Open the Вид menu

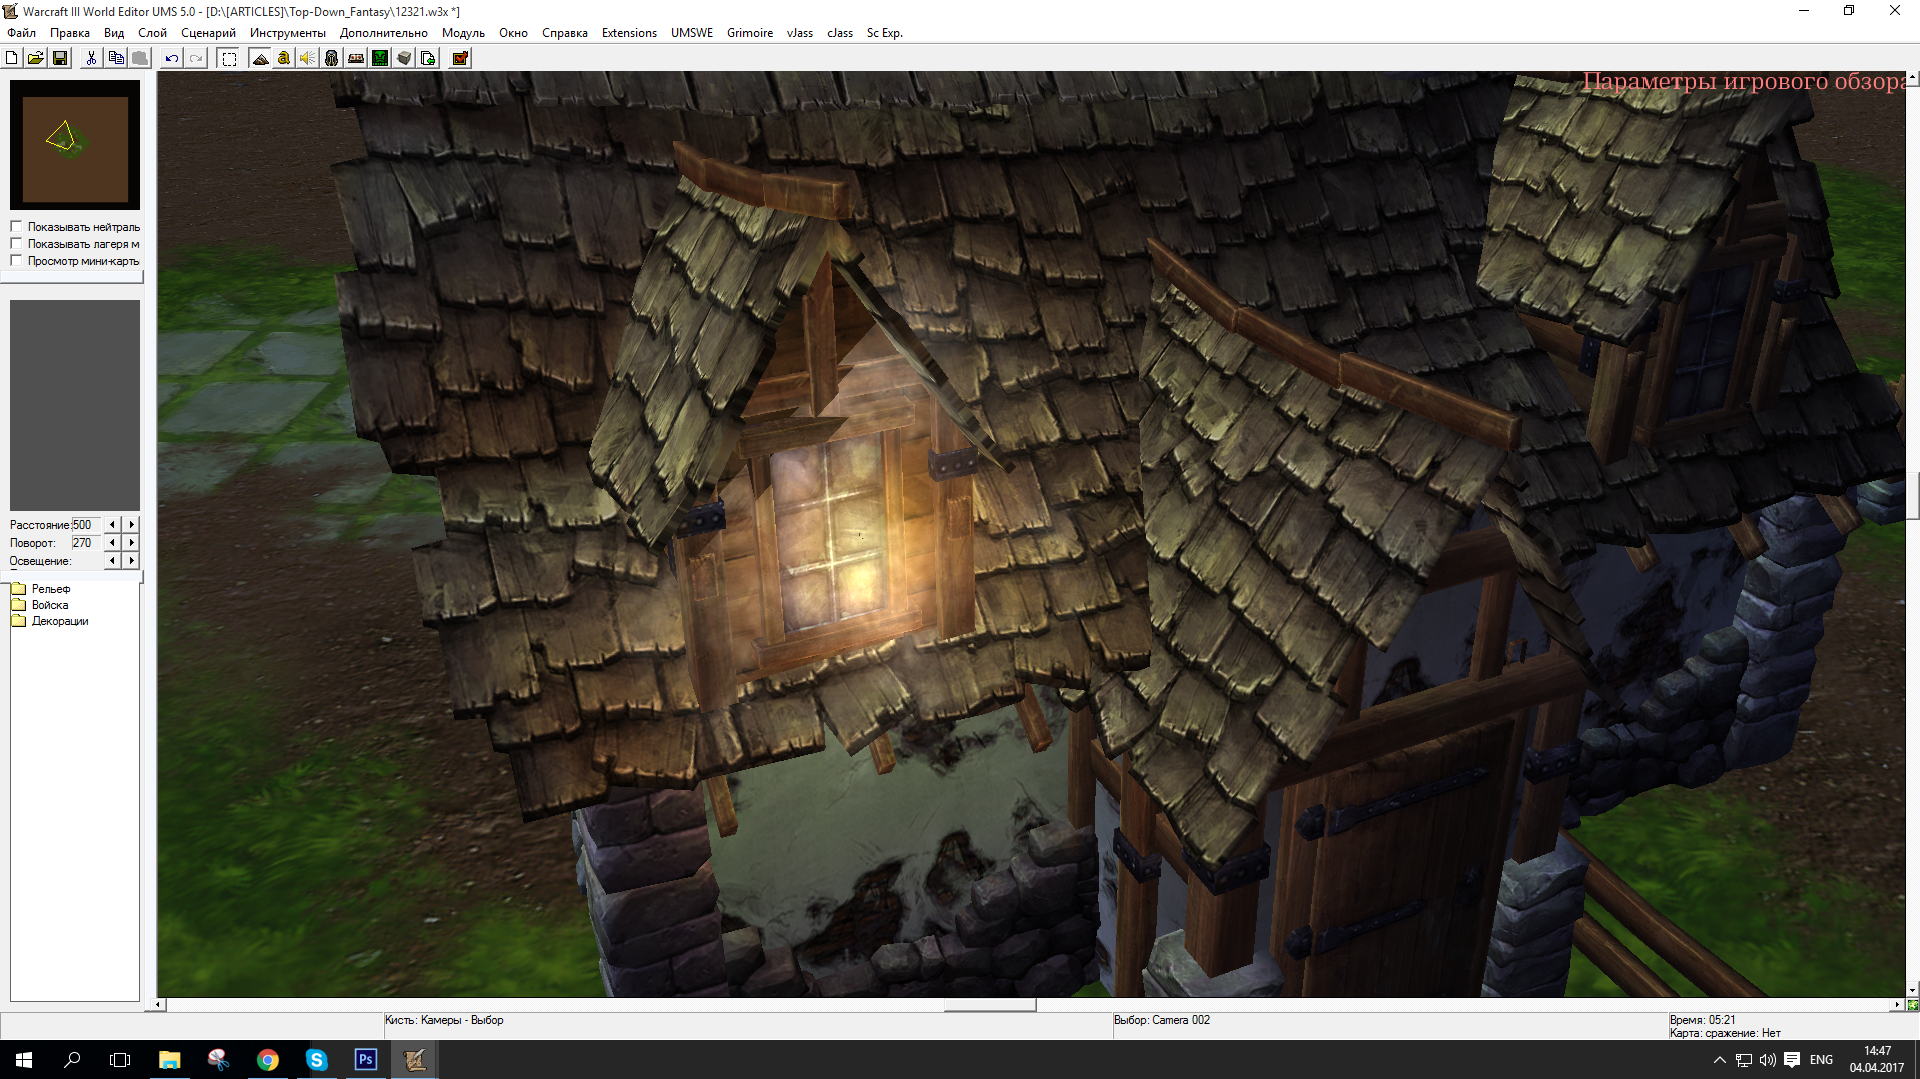tap(114, 33)
